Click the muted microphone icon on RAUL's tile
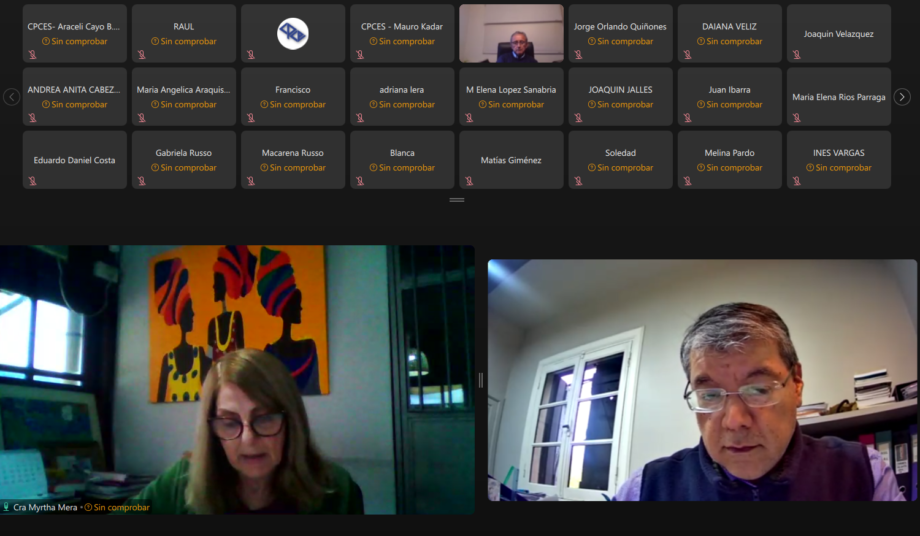Screen dimensions: 920x536 pos(141,55)
